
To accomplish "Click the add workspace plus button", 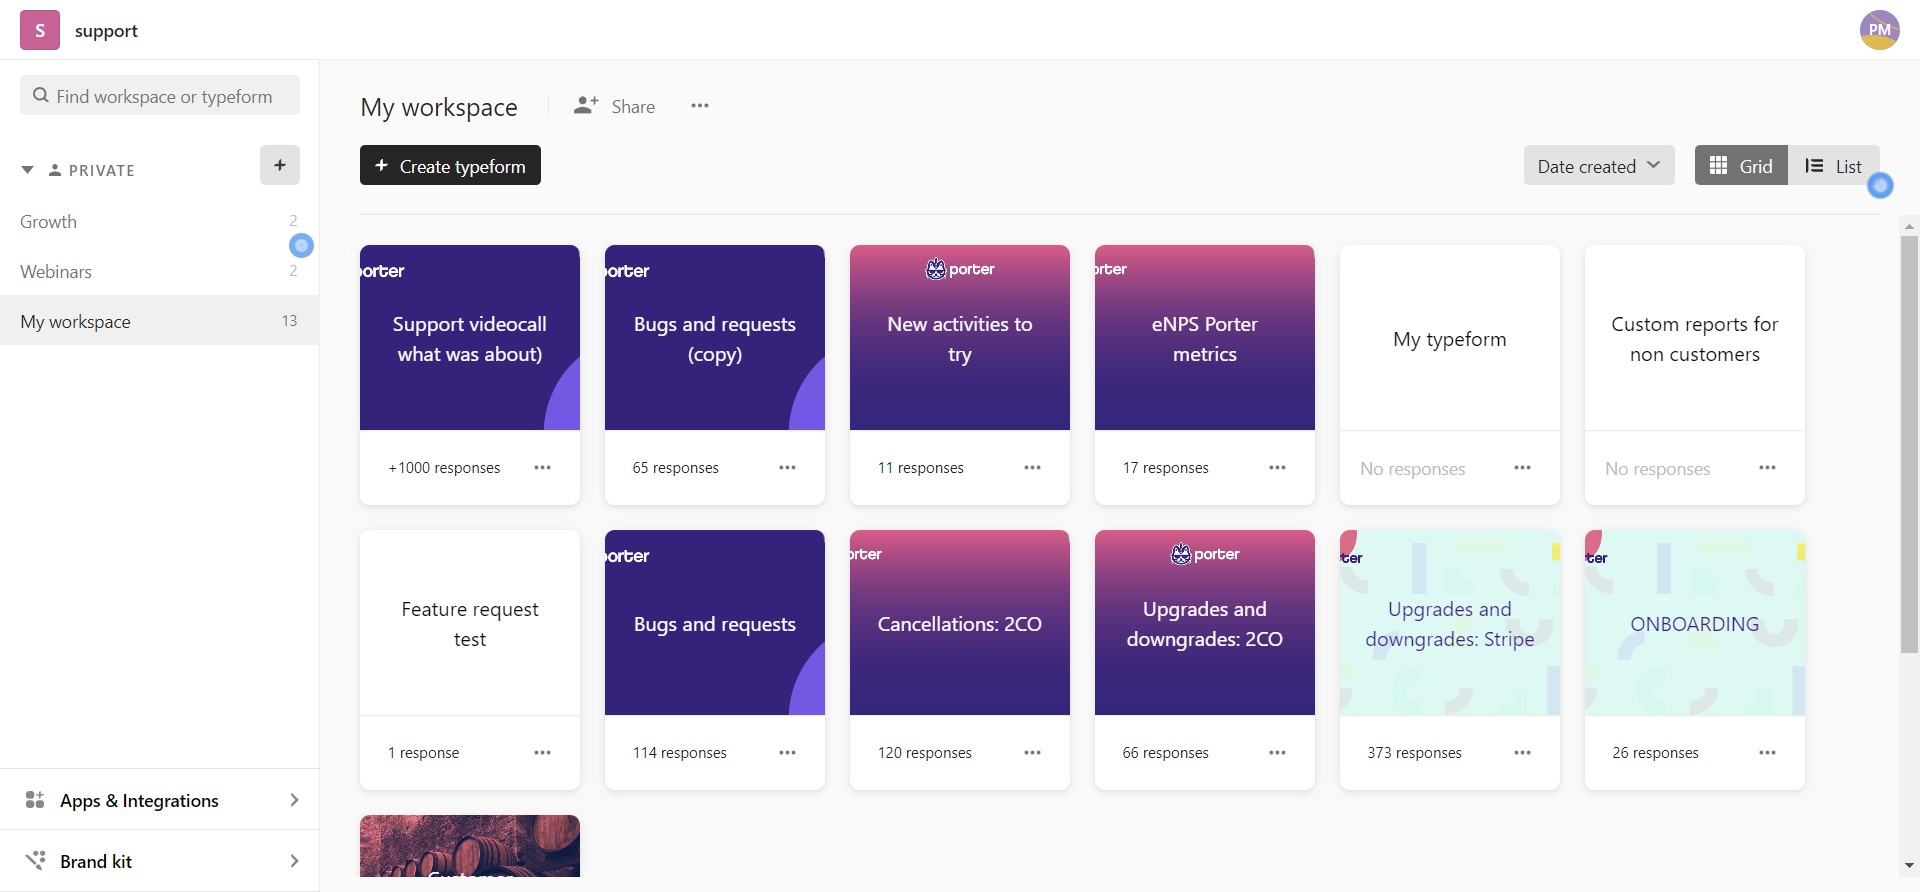I will 280,165.
